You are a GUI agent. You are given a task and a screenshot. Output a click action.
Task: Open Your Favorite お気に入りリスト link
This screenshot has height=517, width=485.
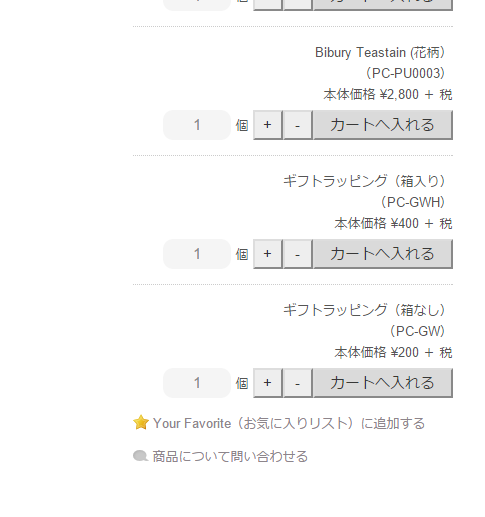289,423
